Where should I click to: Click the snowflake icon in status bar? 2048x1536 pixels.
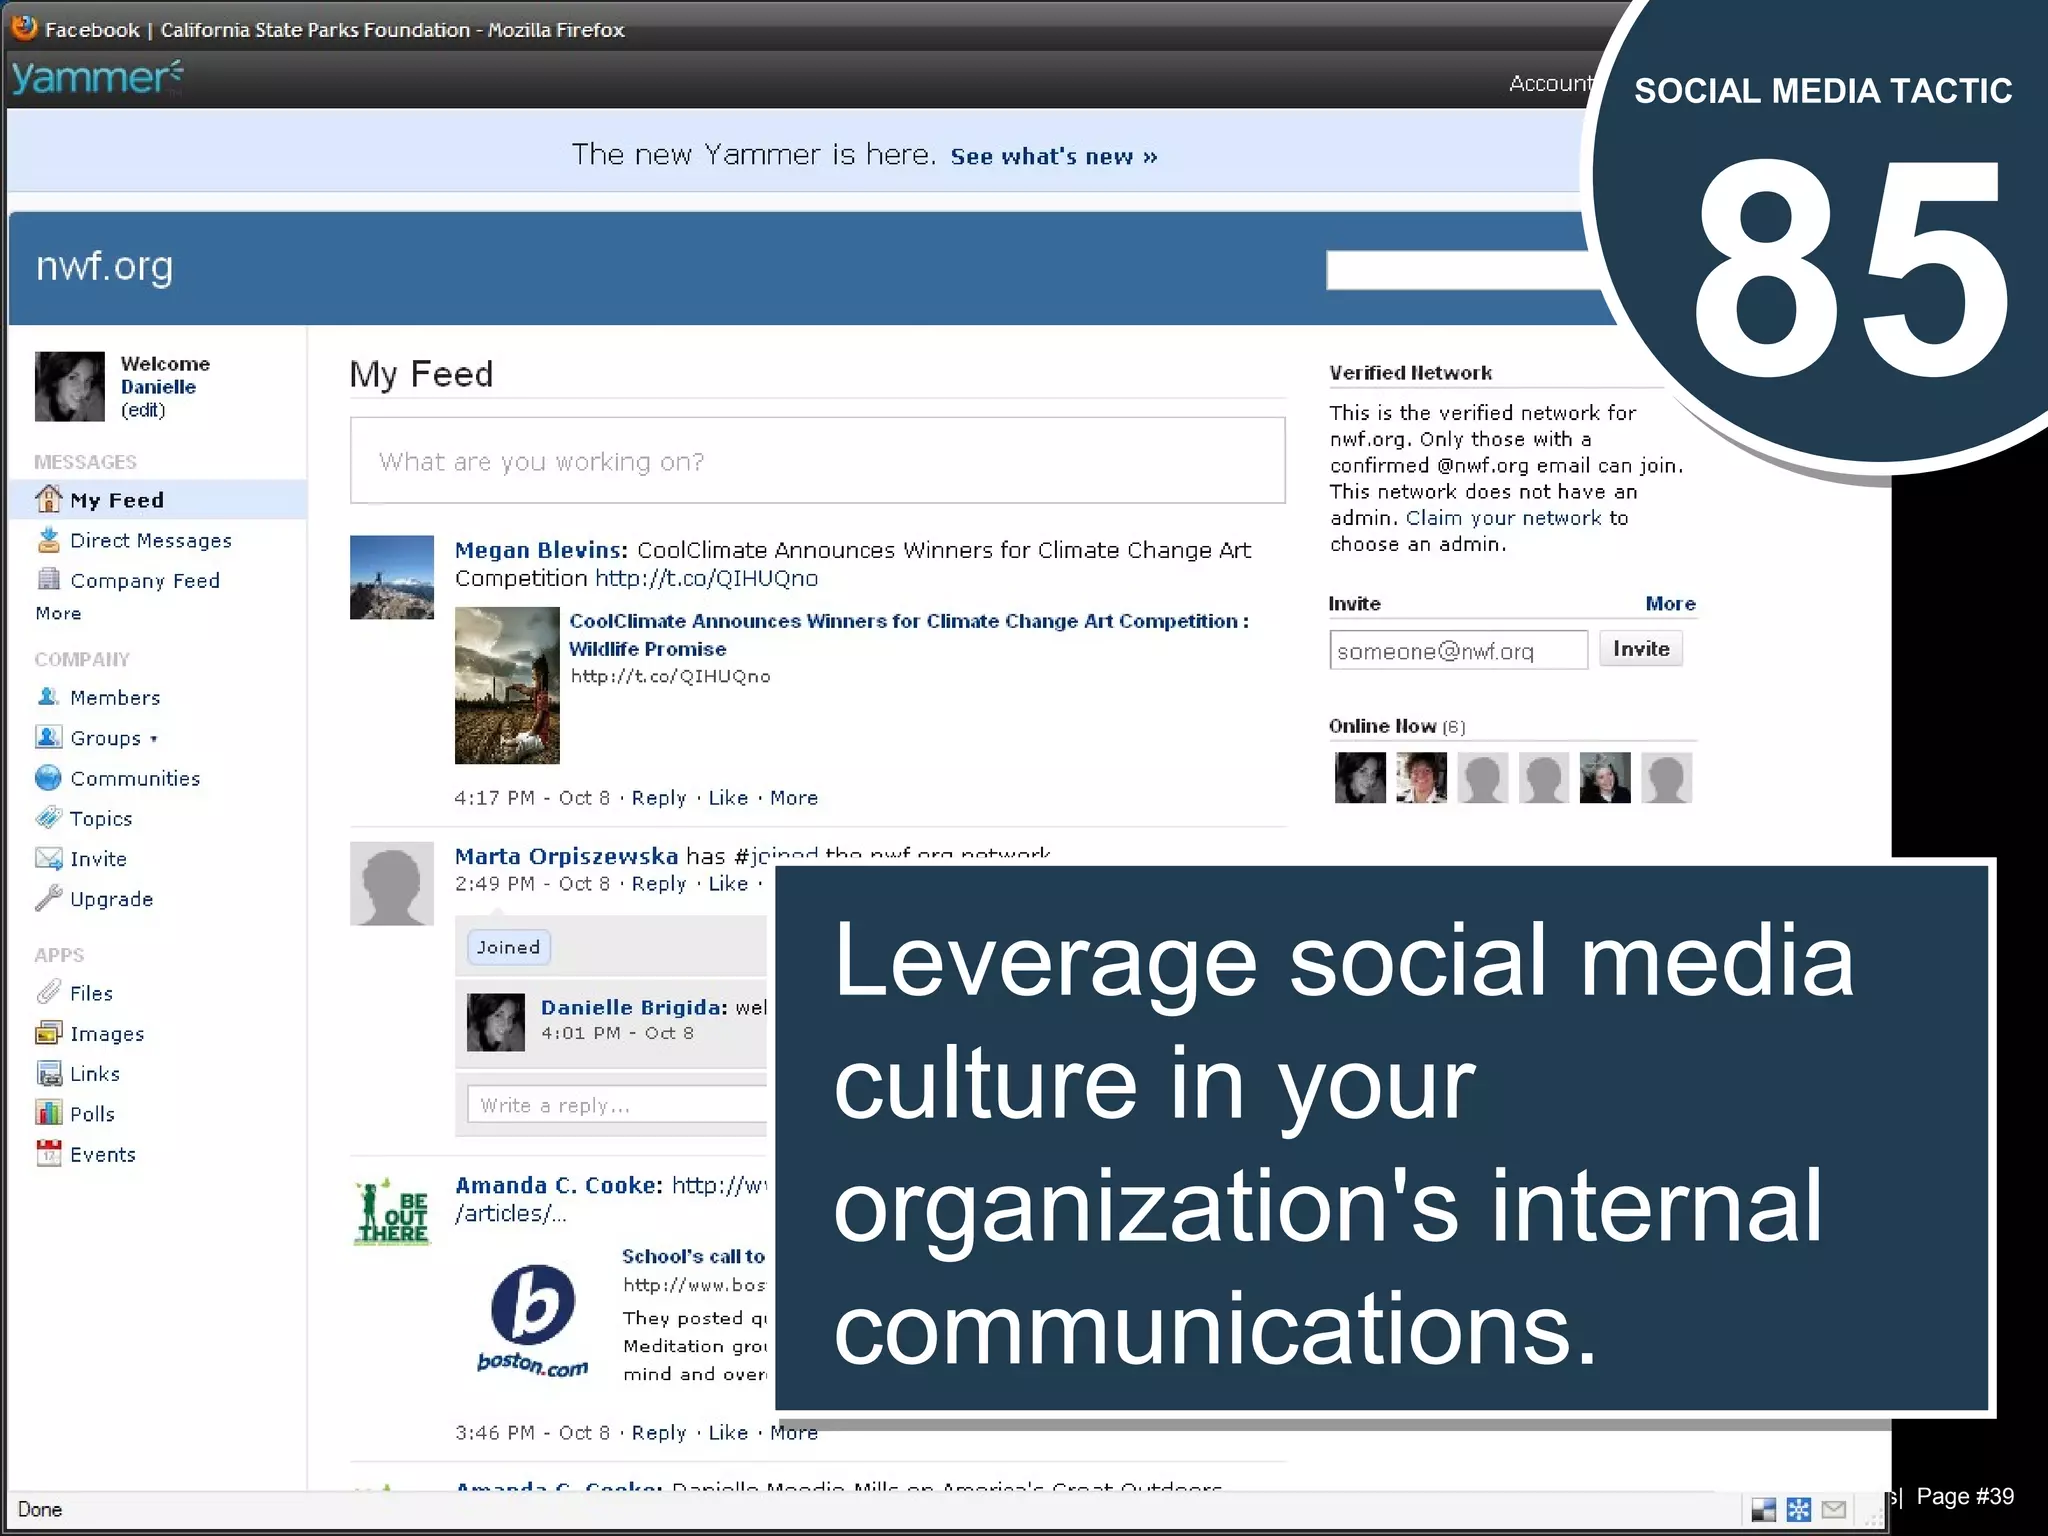click(x=1798, y=1509)
